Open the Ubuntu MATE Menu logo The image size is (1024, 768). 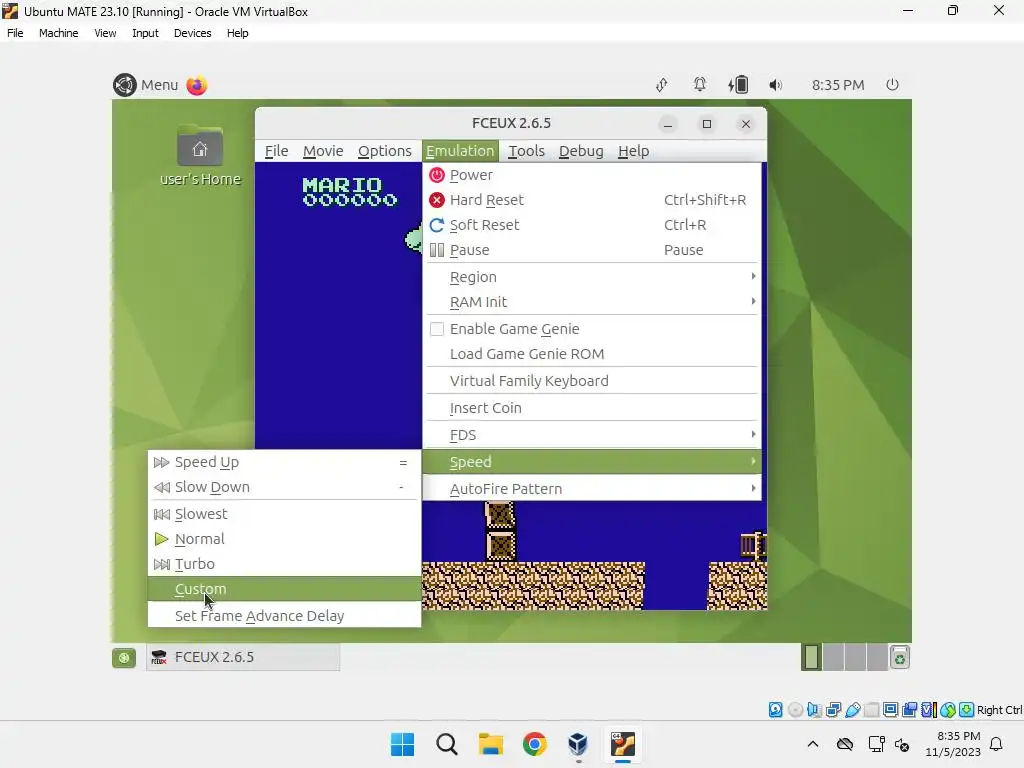point(125,85)
